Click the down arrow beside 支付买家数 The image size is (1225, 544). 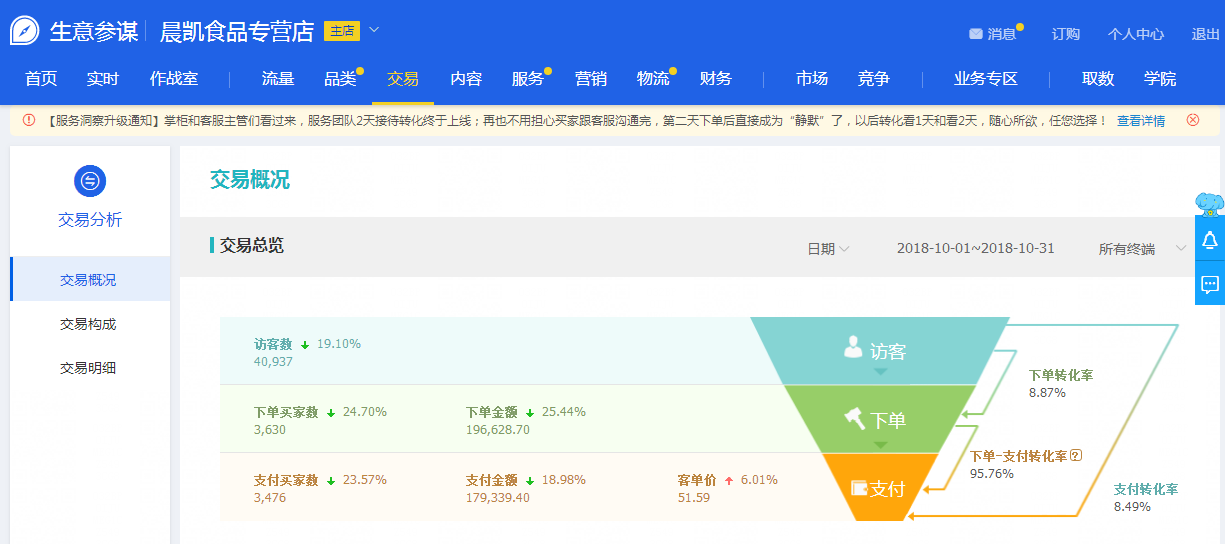tap(331, 481)
